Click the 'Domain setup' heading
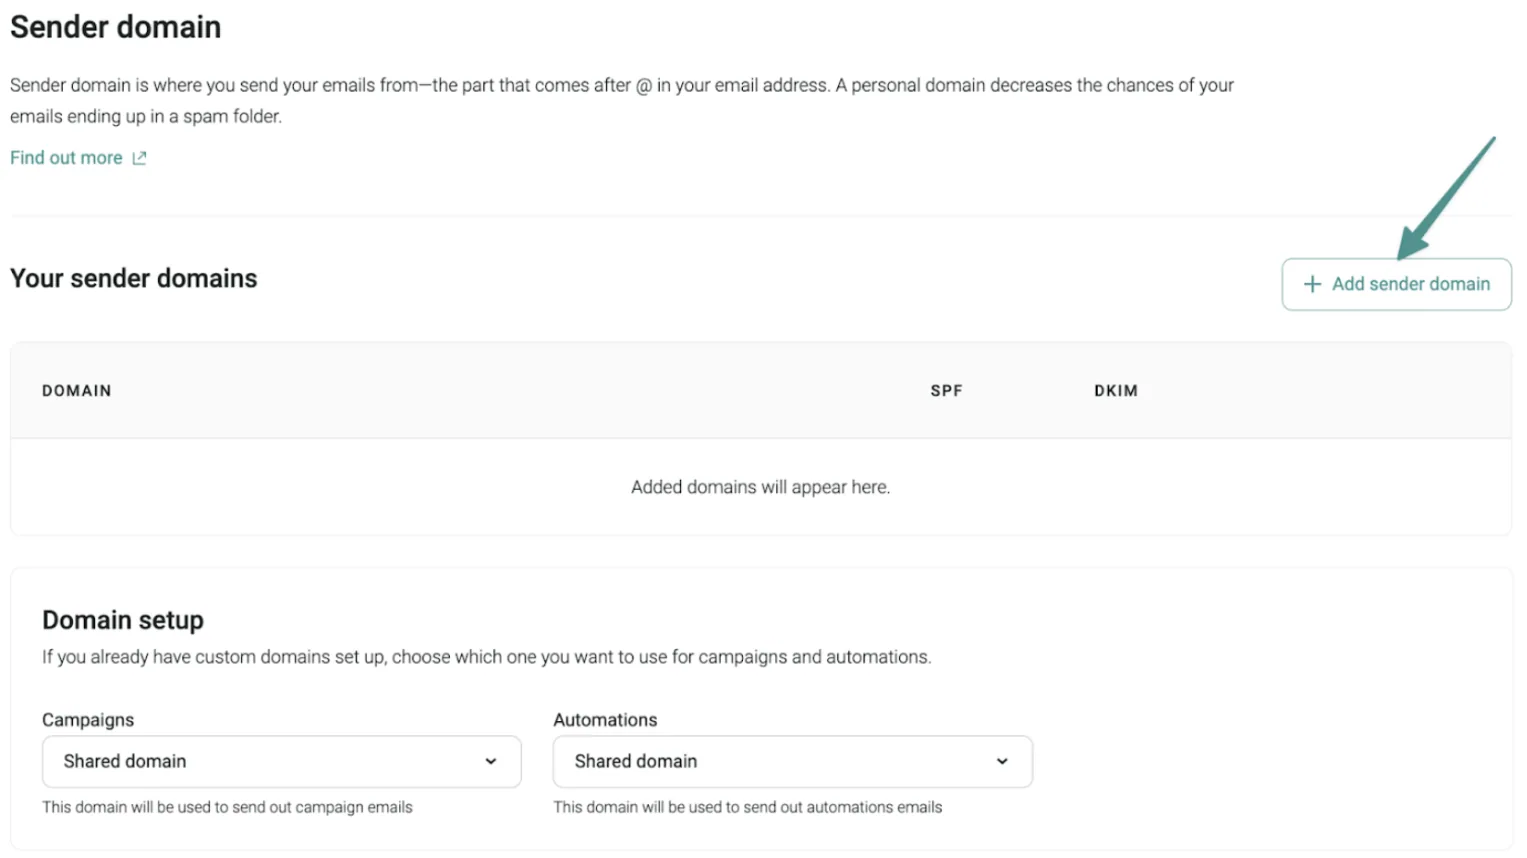Image resolution: width=1527 pixels, height=858 pixels. (x=123, y=620)
